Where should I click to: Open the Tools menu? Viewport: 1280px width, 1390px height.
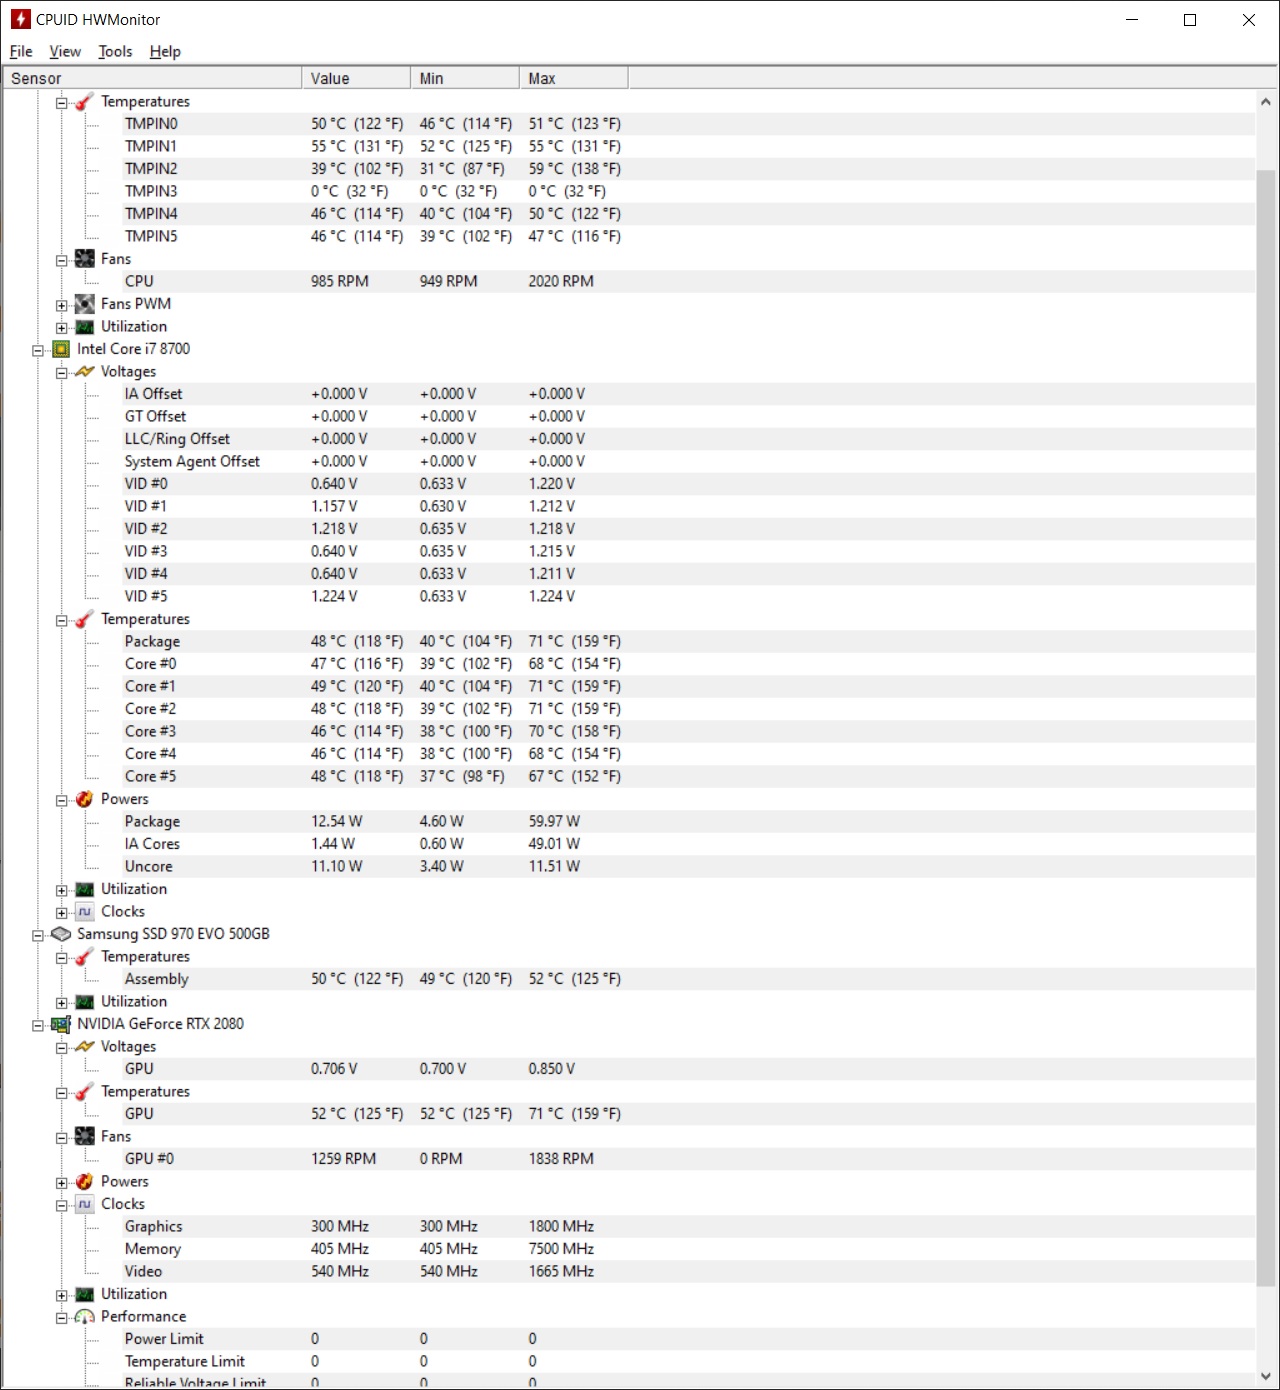coord(115,52)
